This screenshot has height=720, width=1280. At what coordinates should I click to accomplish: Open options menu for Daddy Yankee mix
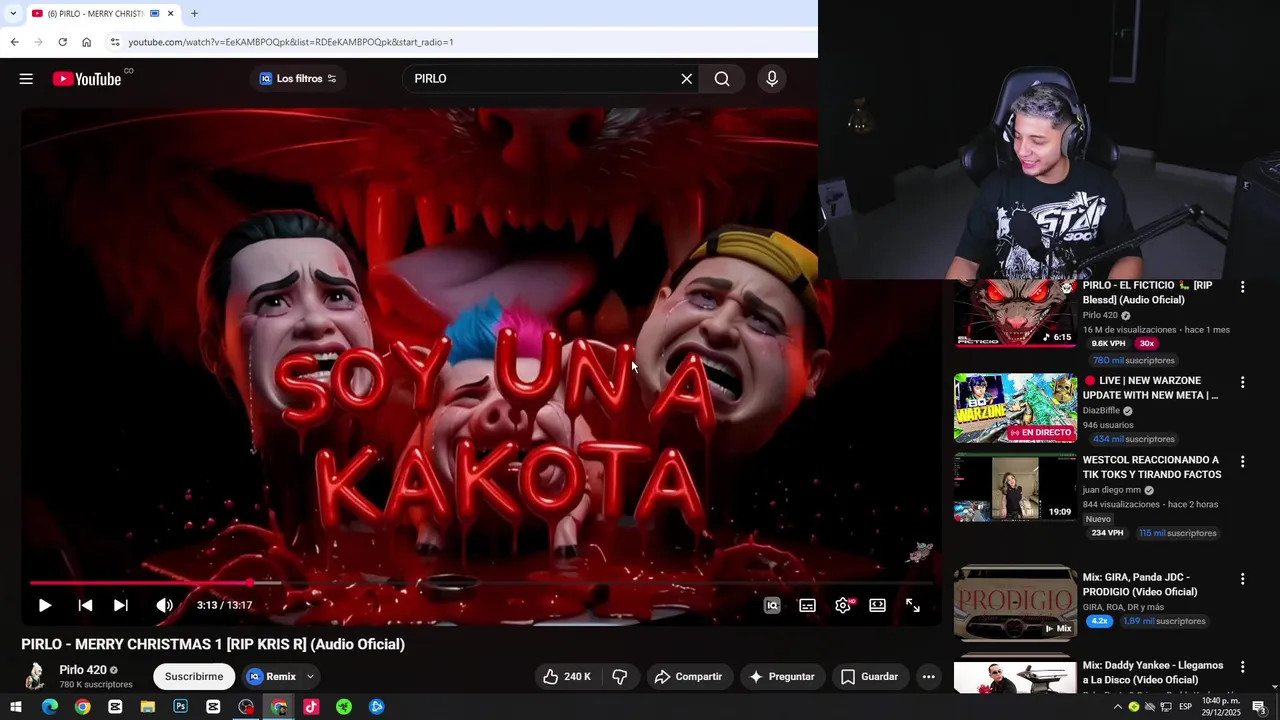point(1242,667)
